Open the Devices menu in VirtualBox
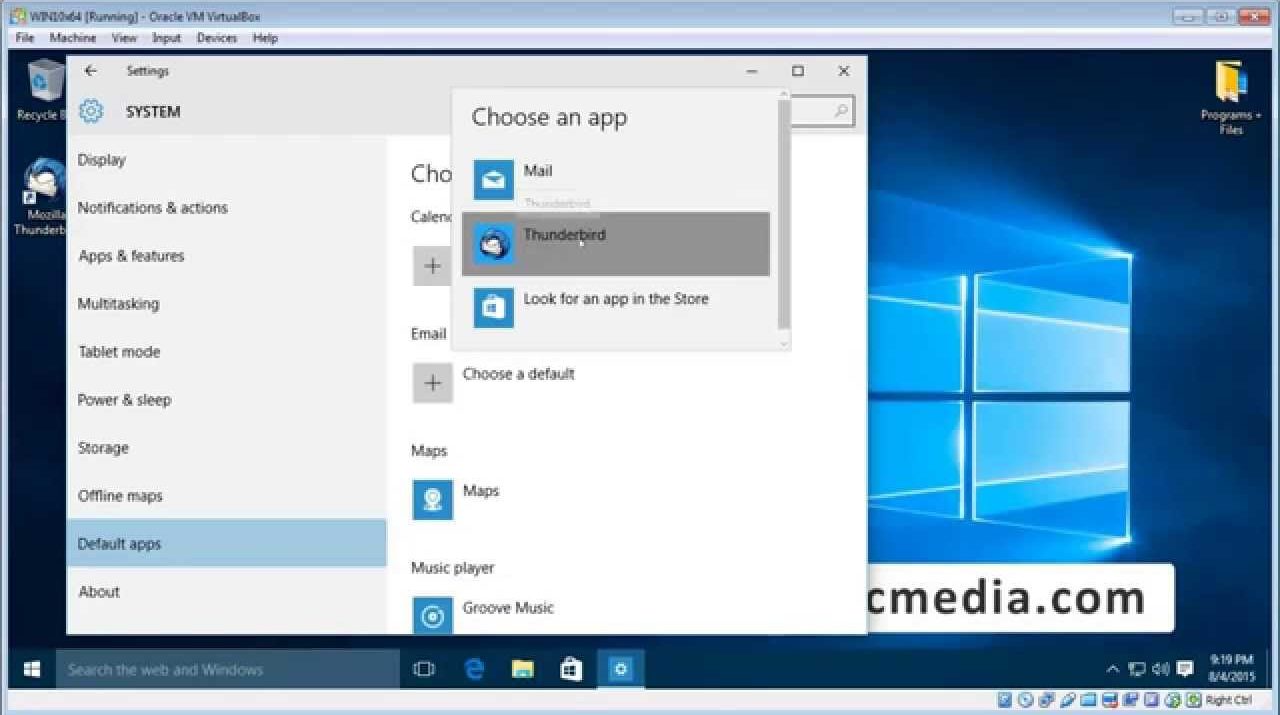Screen dimensions: 1280x715 pos(216,38)
